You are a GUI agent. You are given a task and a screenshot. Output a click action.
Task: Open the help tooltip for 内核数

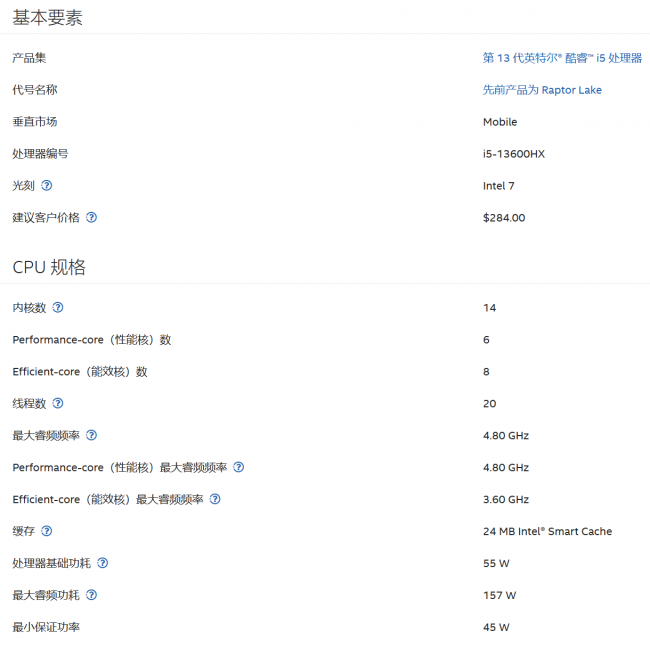[x=58, y=307]
